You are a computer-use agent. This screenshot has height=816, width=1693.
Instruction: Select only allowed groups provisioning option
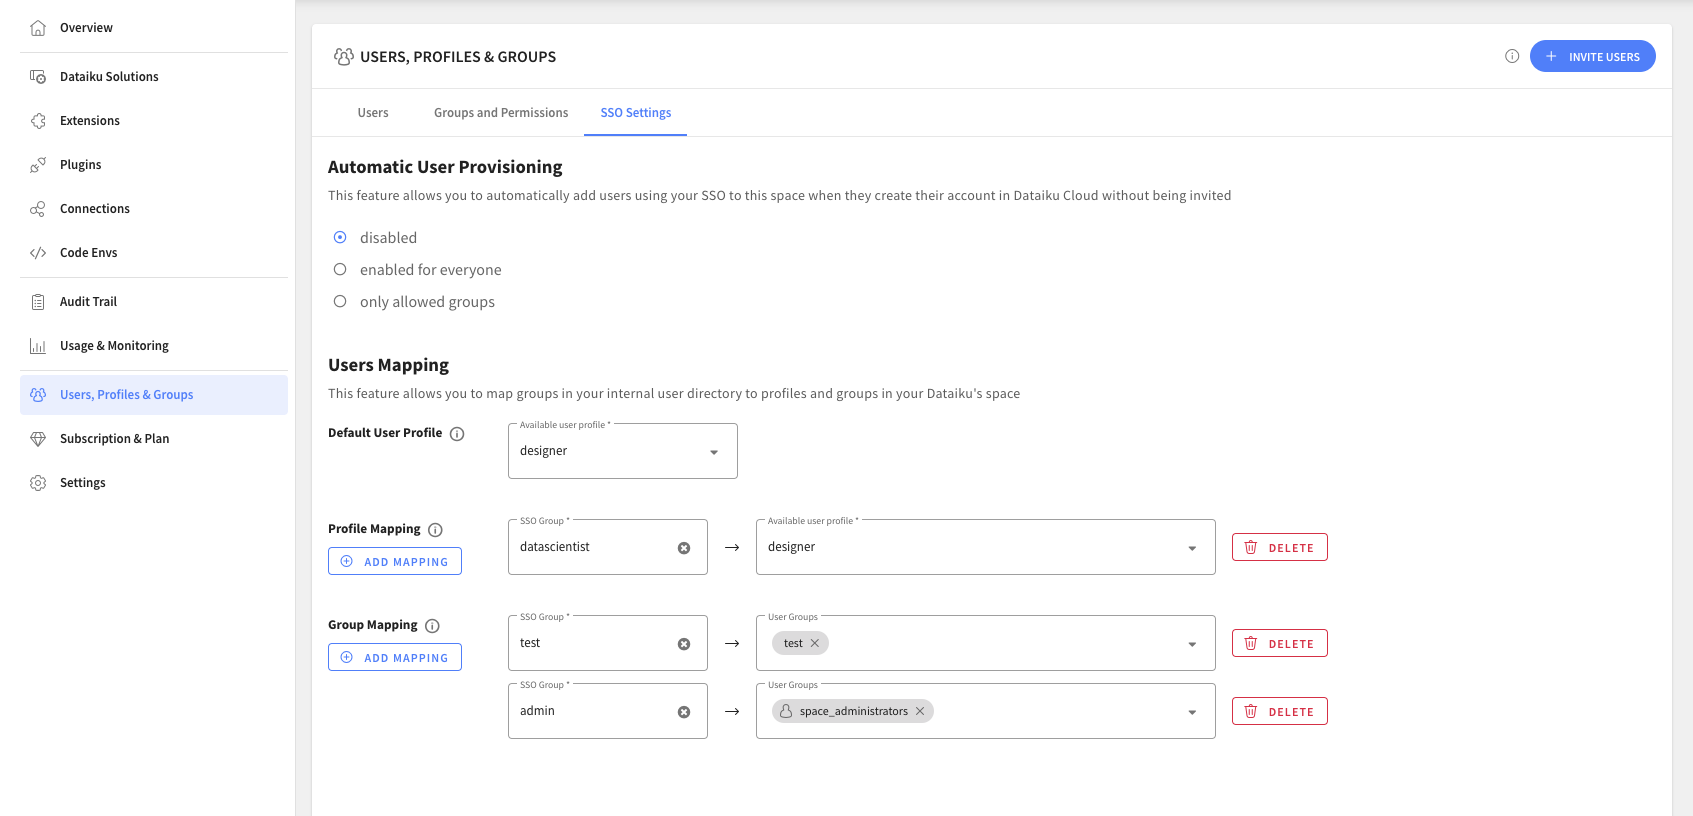click(340, 301)
